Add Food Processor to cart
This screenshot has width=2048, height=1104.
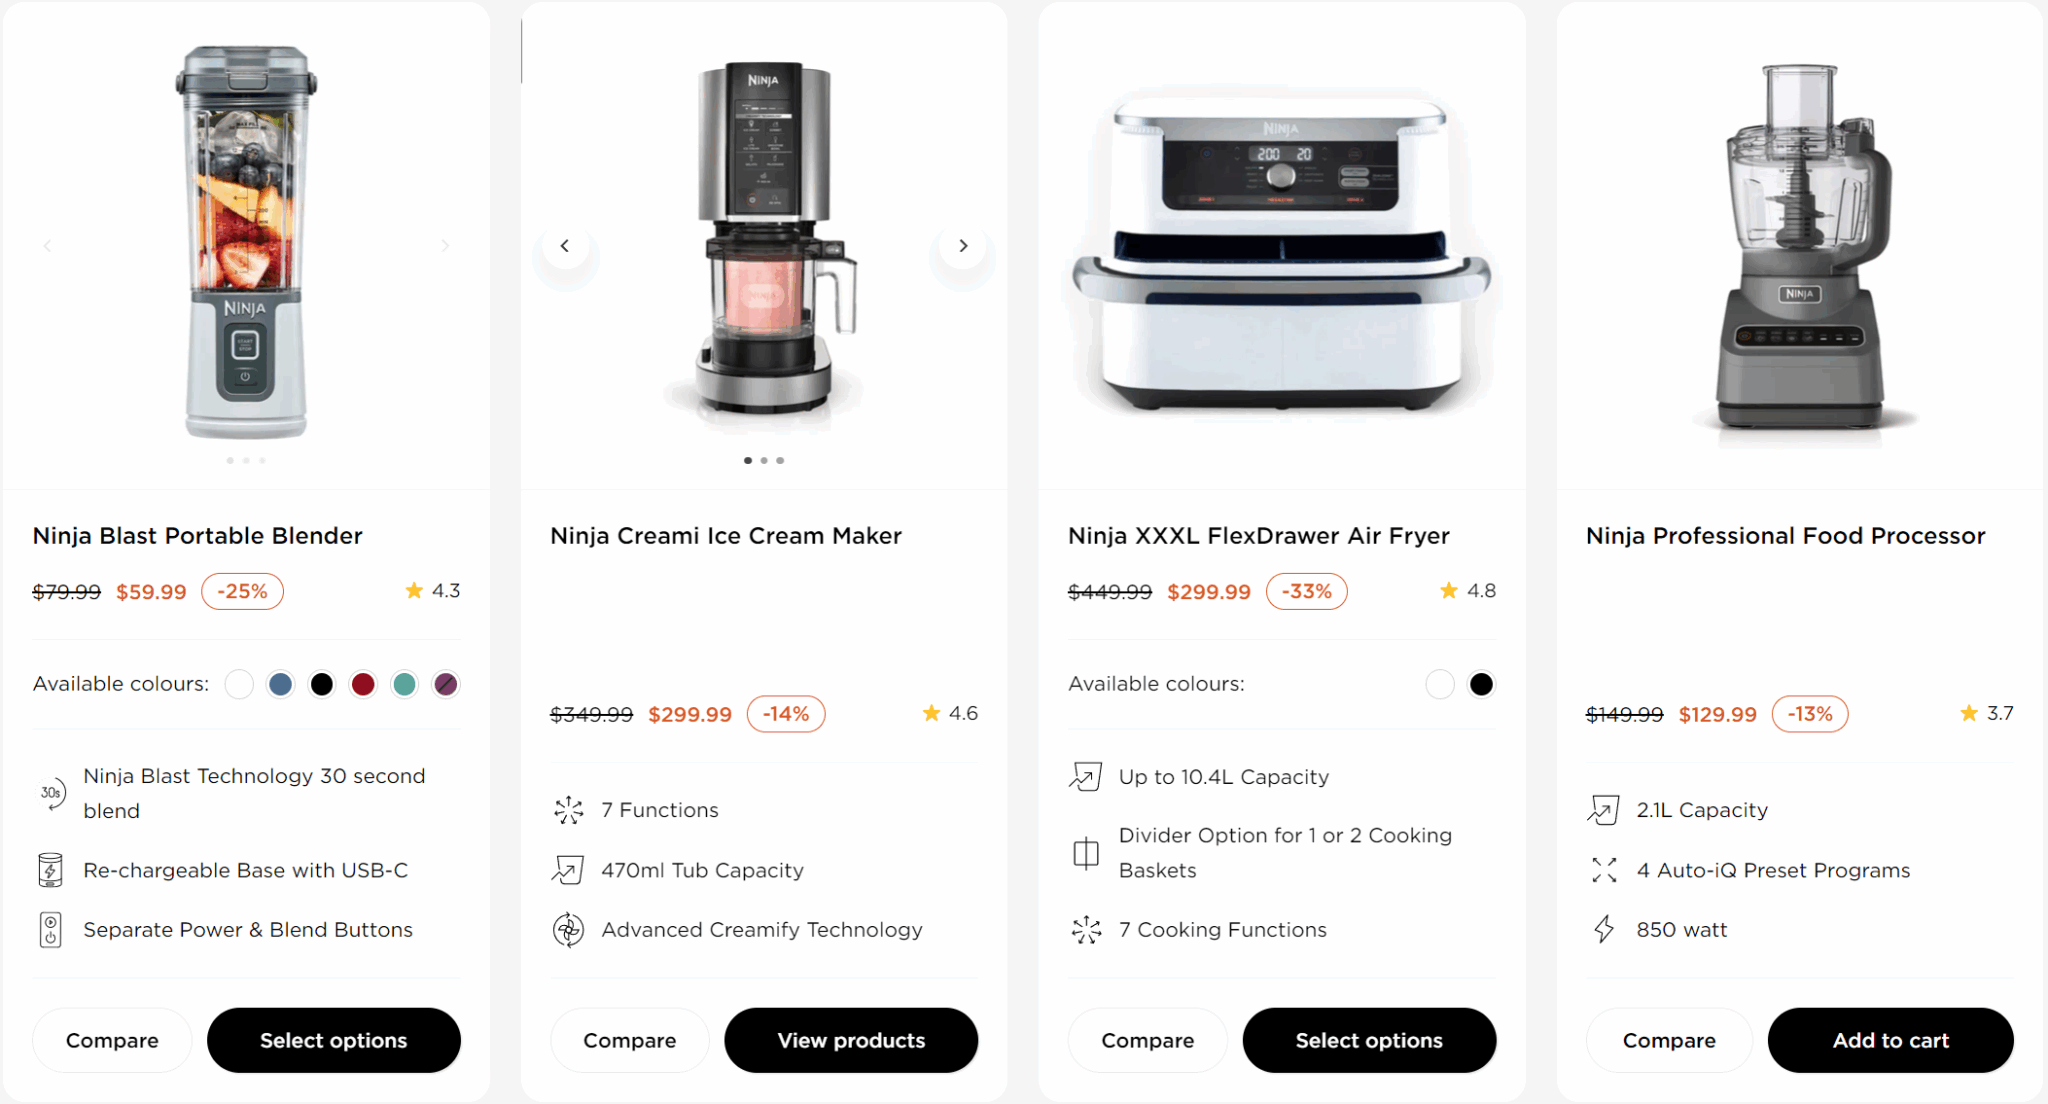click(x=1890, y=1040)
